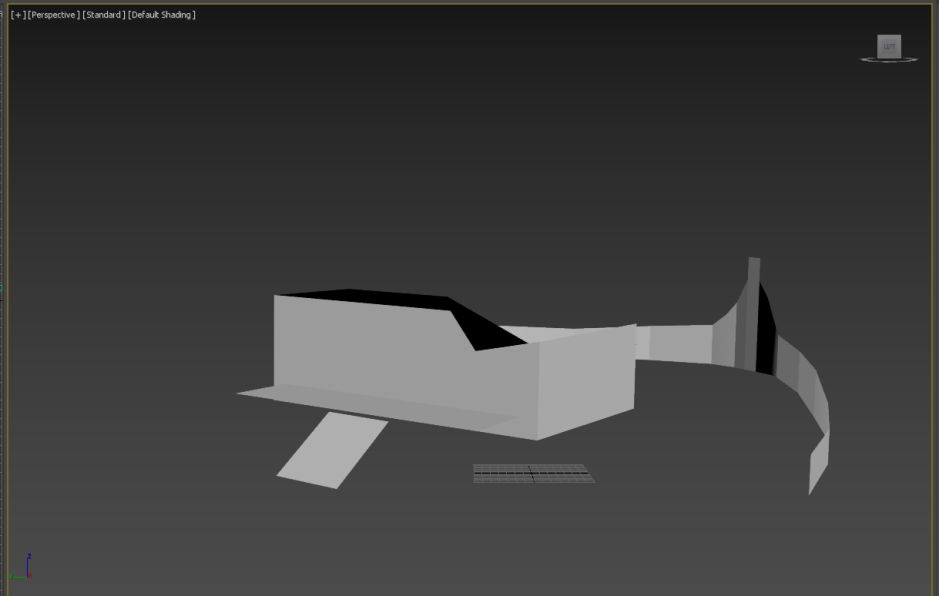This screenshot has width=939, height=596.
Task: Click the small home grid in the viewport
Action: [533, 473]
